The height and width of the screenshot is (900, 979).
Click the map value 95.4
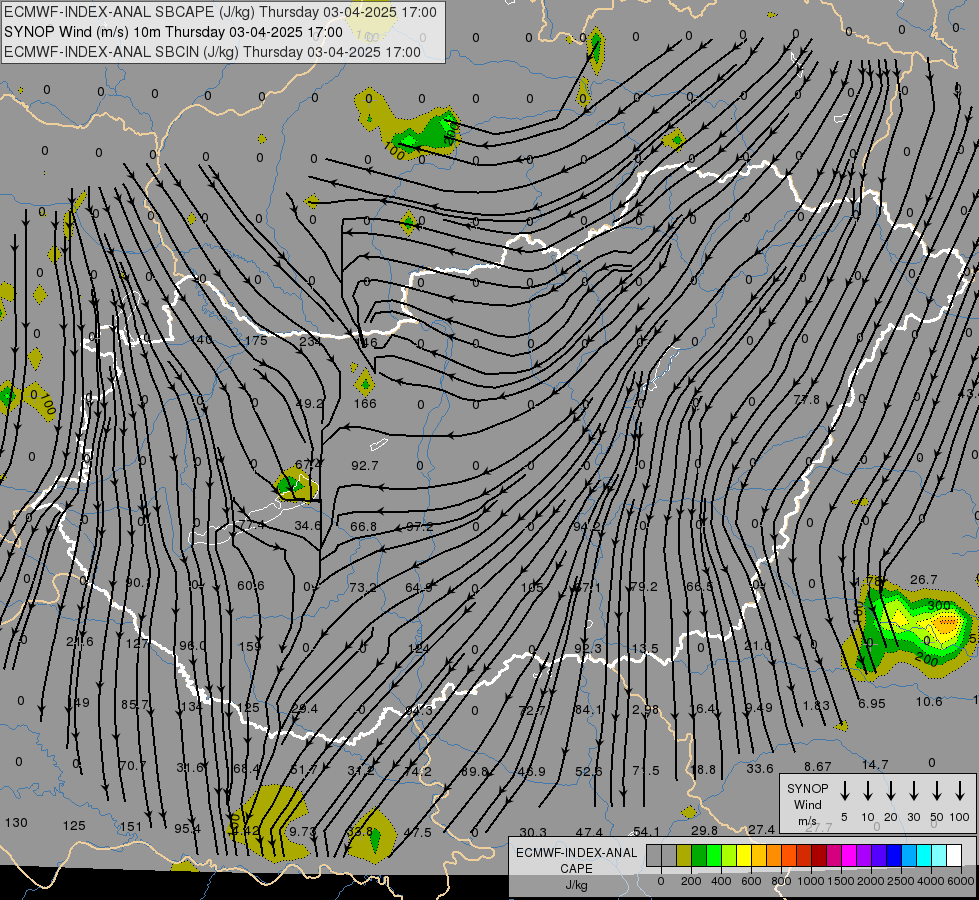point(187,829)
